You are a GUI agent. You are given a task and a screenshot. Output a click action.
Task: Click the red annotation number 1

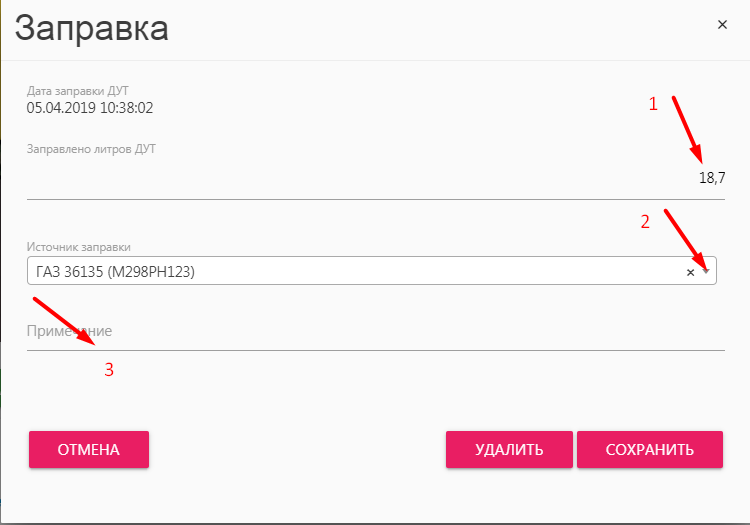(653, 104)
